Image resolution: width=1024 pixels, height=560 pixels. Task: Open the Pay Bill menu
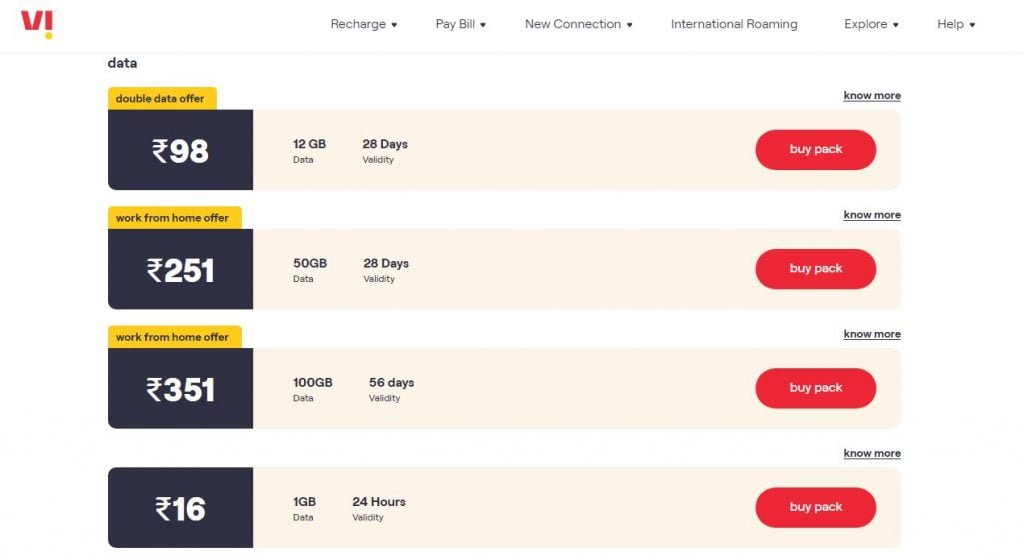[455, 24]
